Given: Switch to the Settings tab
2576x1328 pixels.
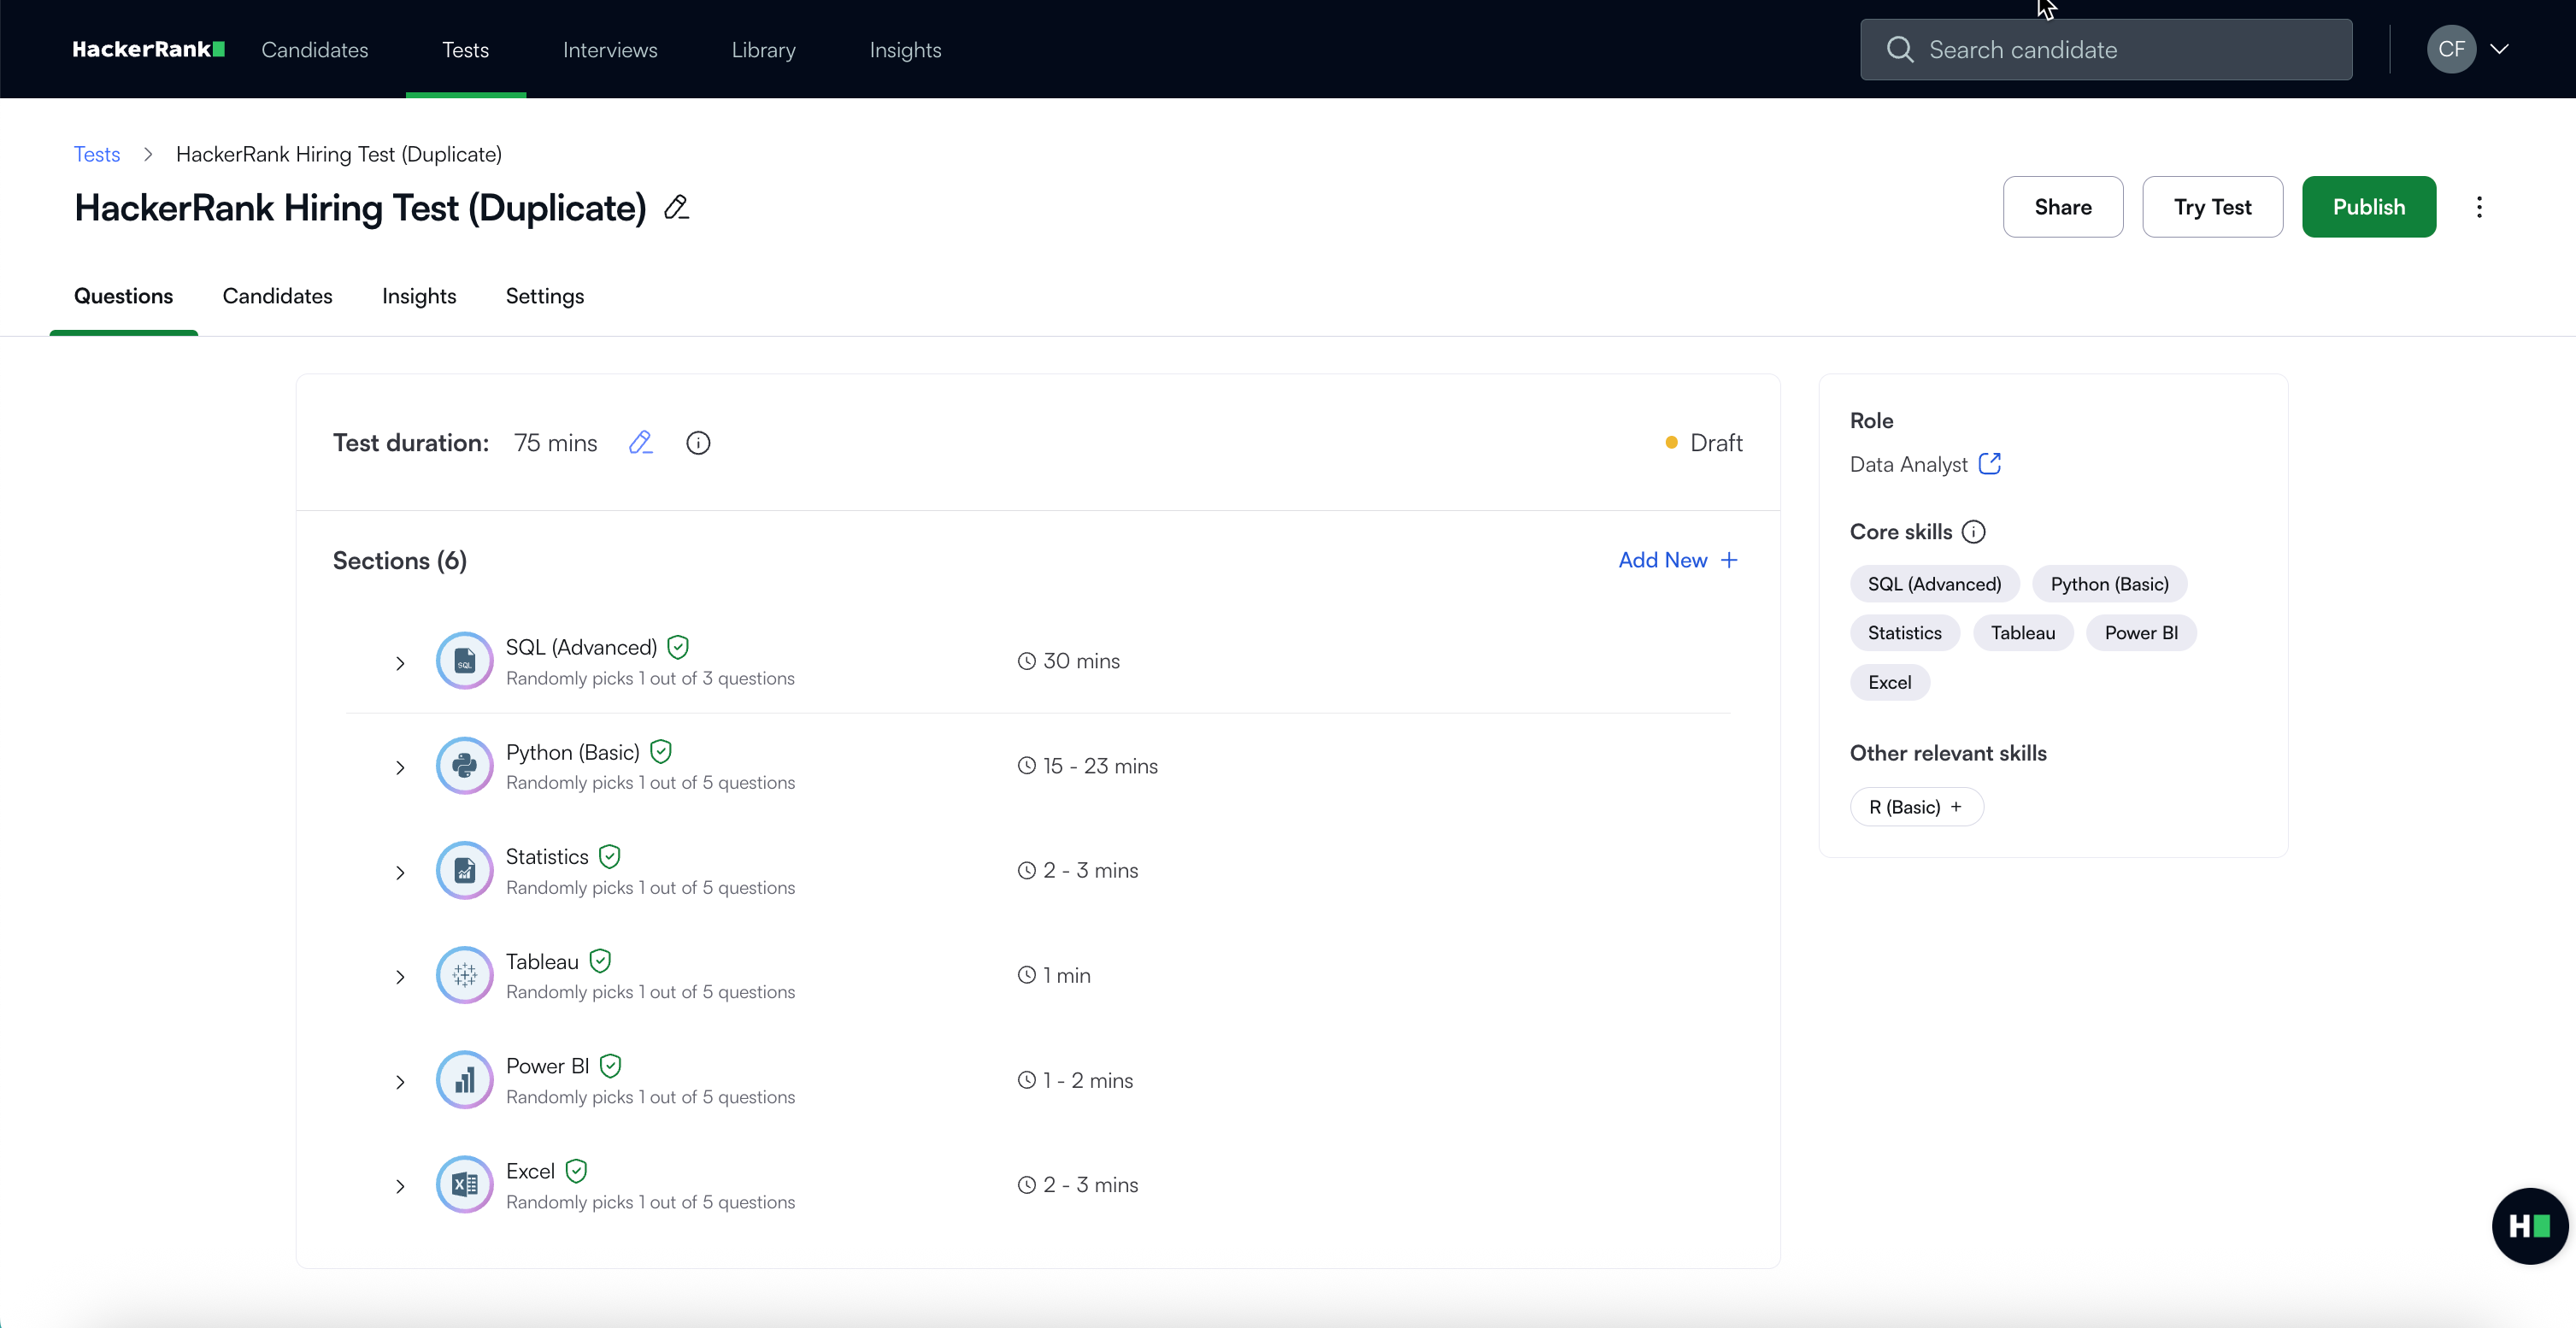Looking at the screenshot, I should 544,296.
